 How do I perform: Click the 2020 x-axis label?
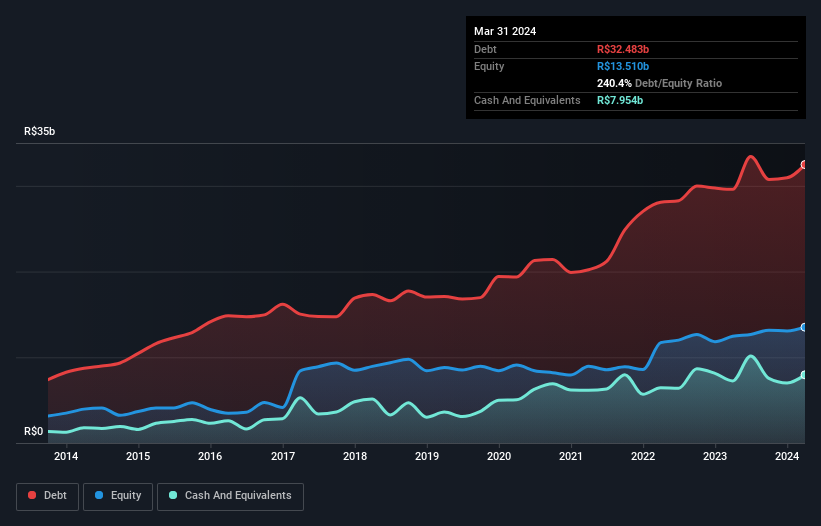click(x=499, y=456)
